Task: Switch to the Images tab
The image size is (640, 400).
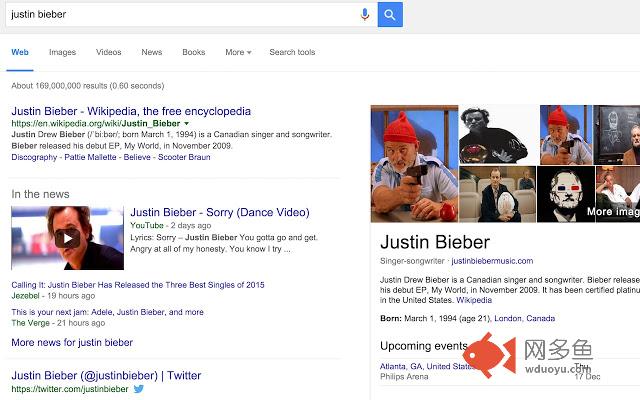Action: (62, 52)
